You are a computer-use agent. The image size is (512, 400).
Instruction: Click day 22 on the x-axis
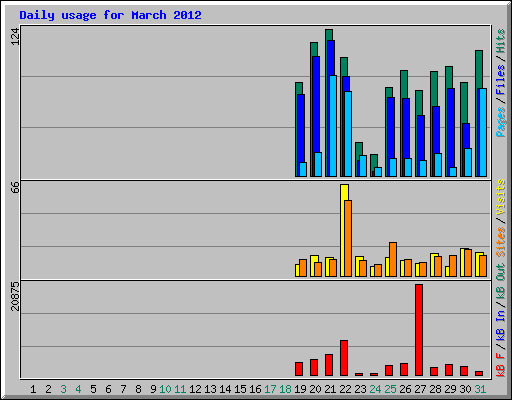345,389
